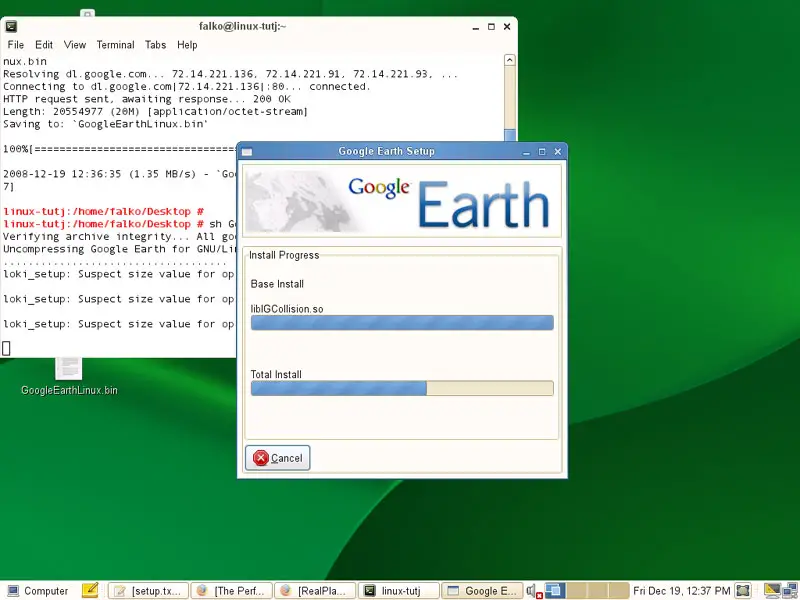Click the terminal window menu icon in title bar
Viewport: 800px width, 600px height.
click(x=11, y=27)
